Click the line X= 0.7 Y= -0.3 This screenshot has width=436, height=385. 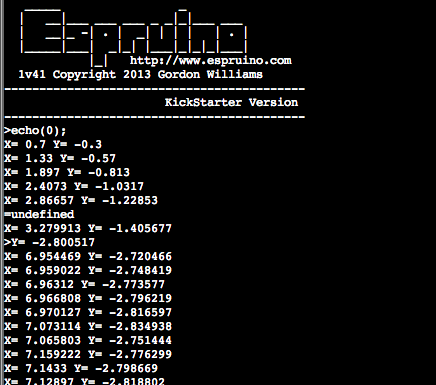(x=53, y=145)
